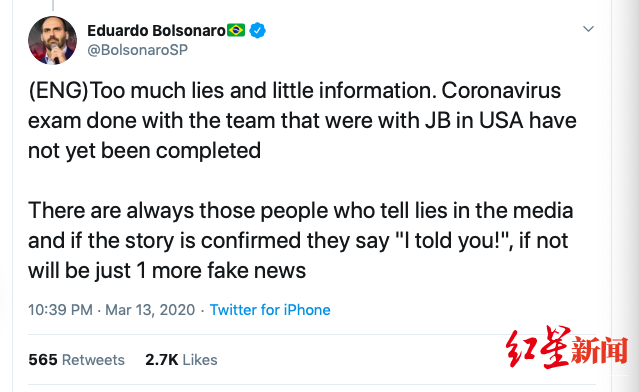Click the "not yet been completed" line
639x392 pixels.
pos(144,151)
